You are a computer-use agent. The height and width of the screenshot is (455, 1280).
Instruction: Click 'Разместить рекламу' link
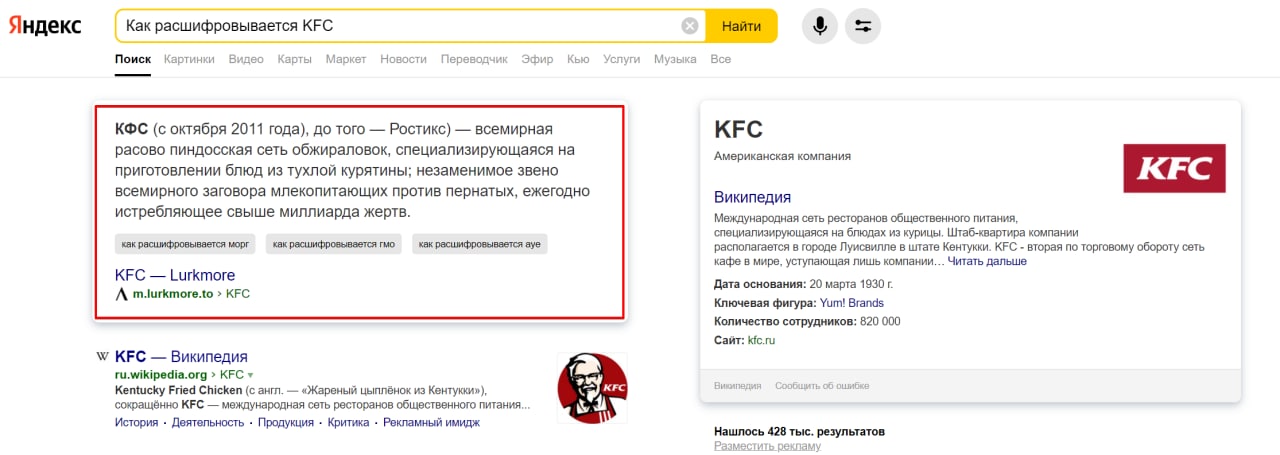(x=767, y=446)
